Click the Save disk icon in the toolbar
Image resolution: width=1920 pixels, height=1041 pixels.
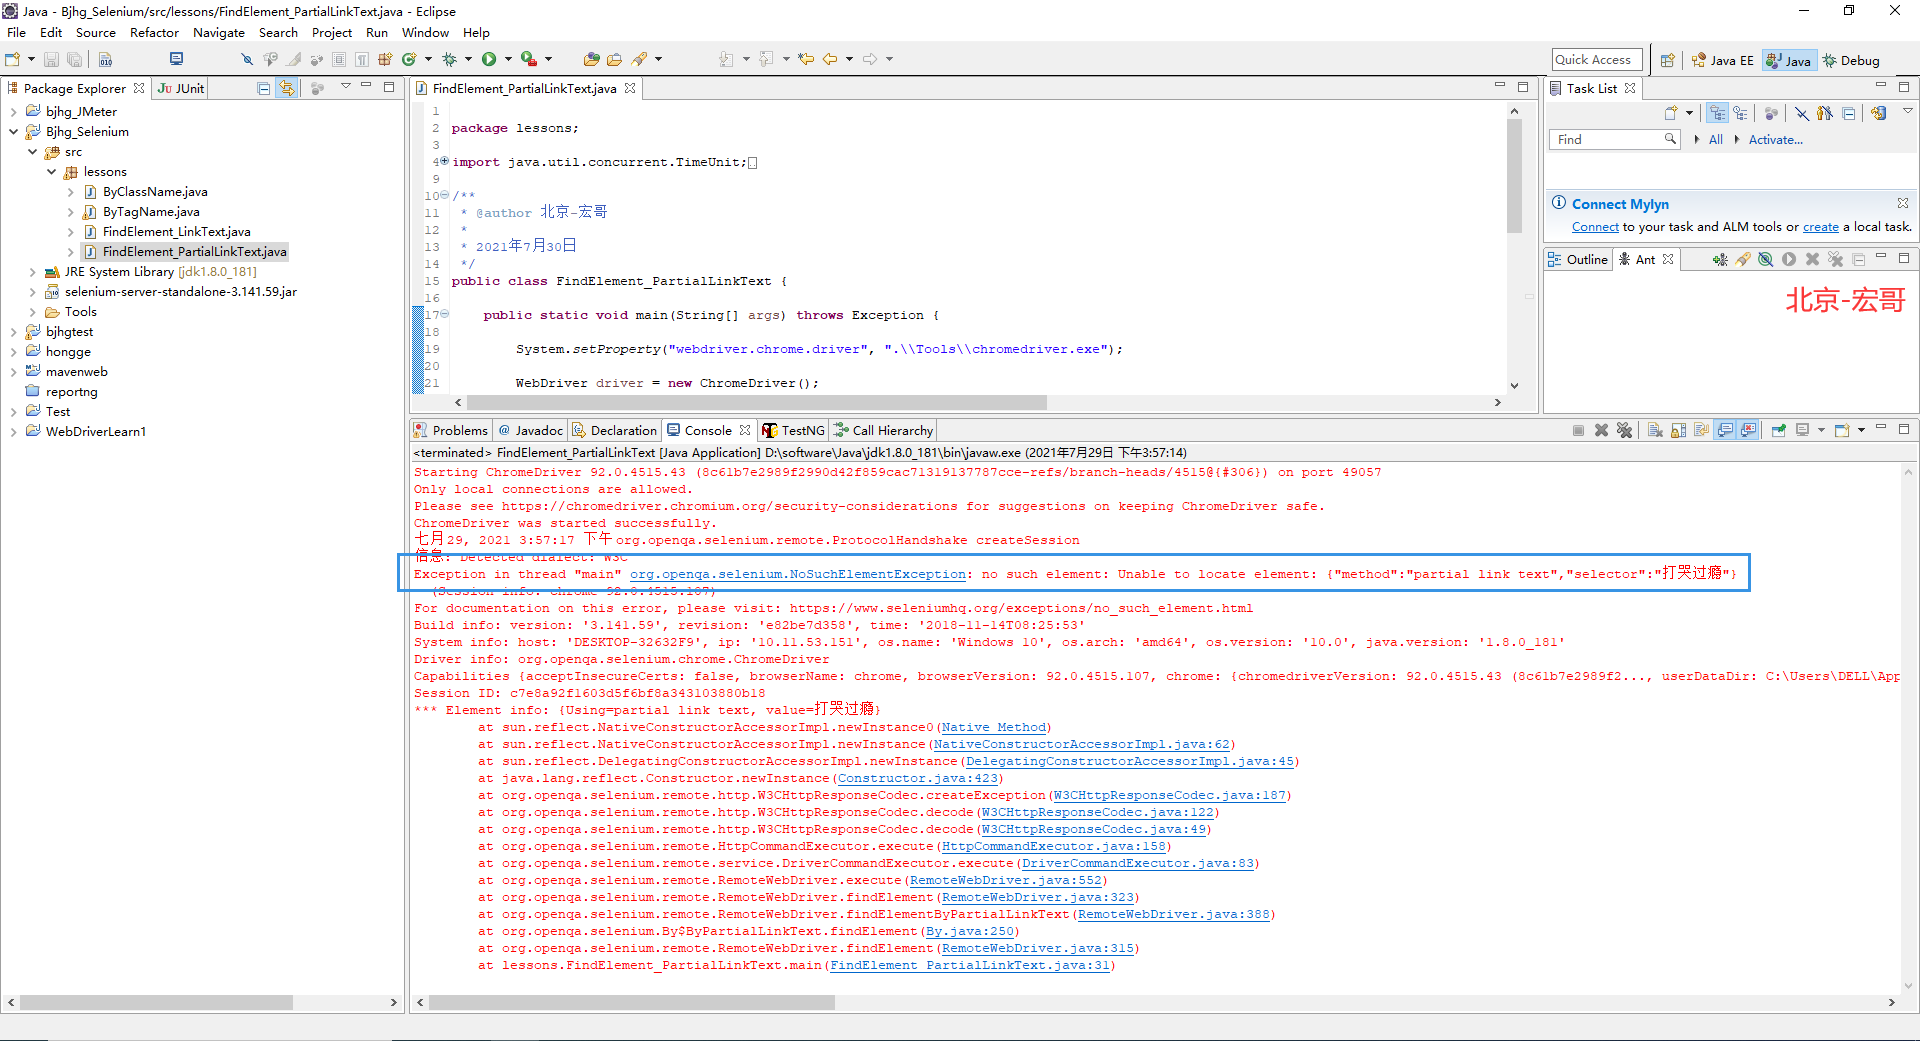51,59
